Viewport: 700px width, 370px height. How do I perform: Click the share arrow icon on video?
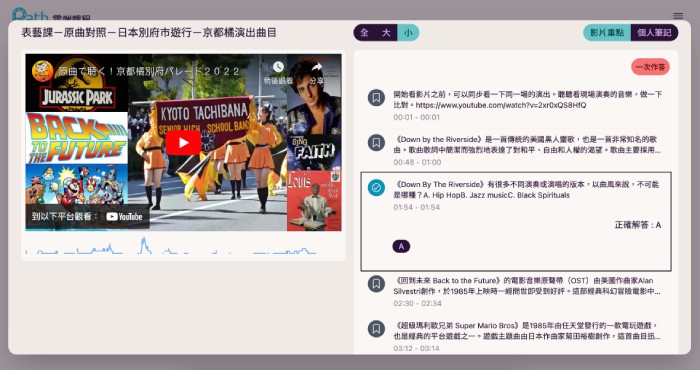(x=317, y=67)
